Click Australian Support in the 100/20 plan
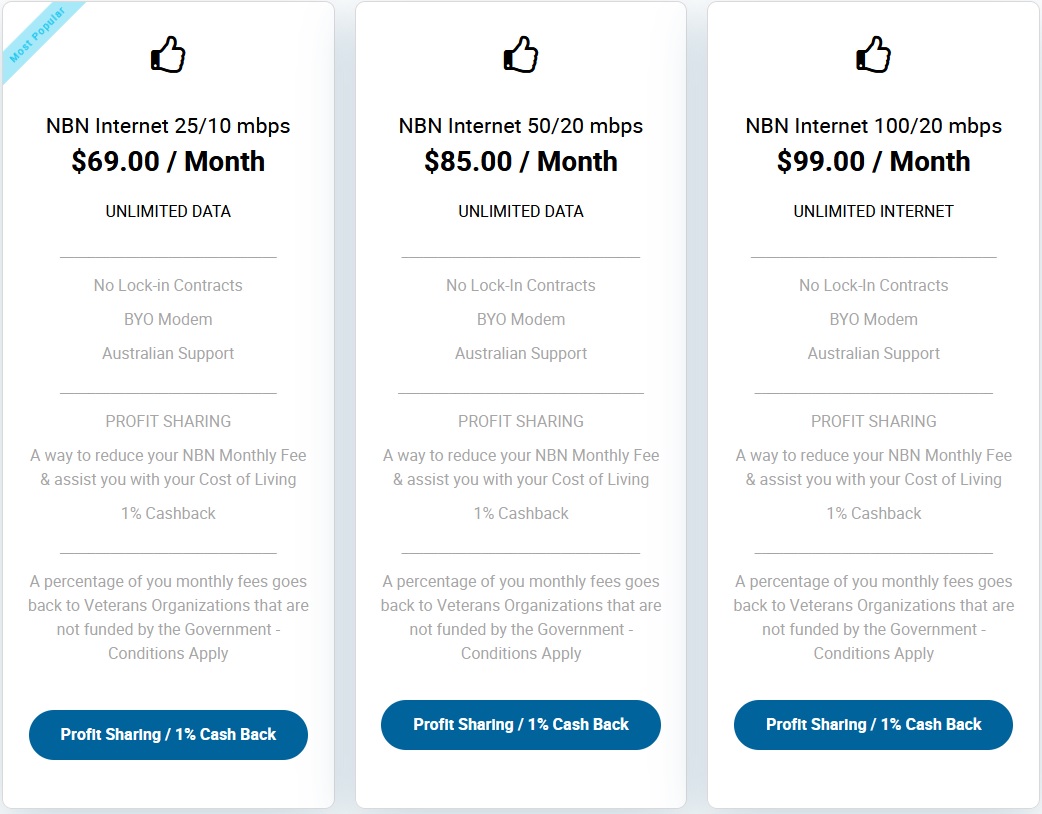Screen dimensions: 1042x814 pyautogui.click(x=873, y=354)
